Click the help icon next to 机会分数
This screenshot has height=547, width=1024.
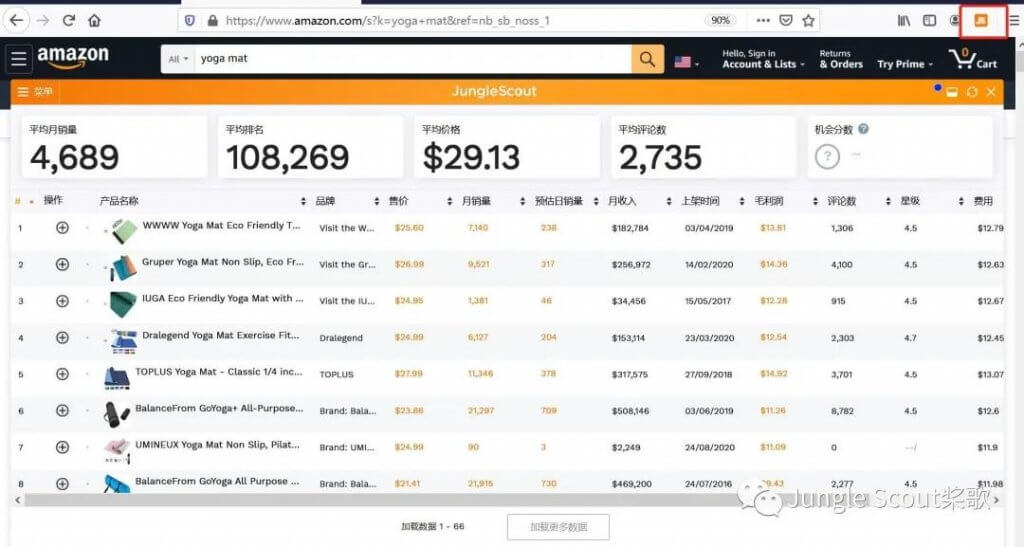point(863,129)
